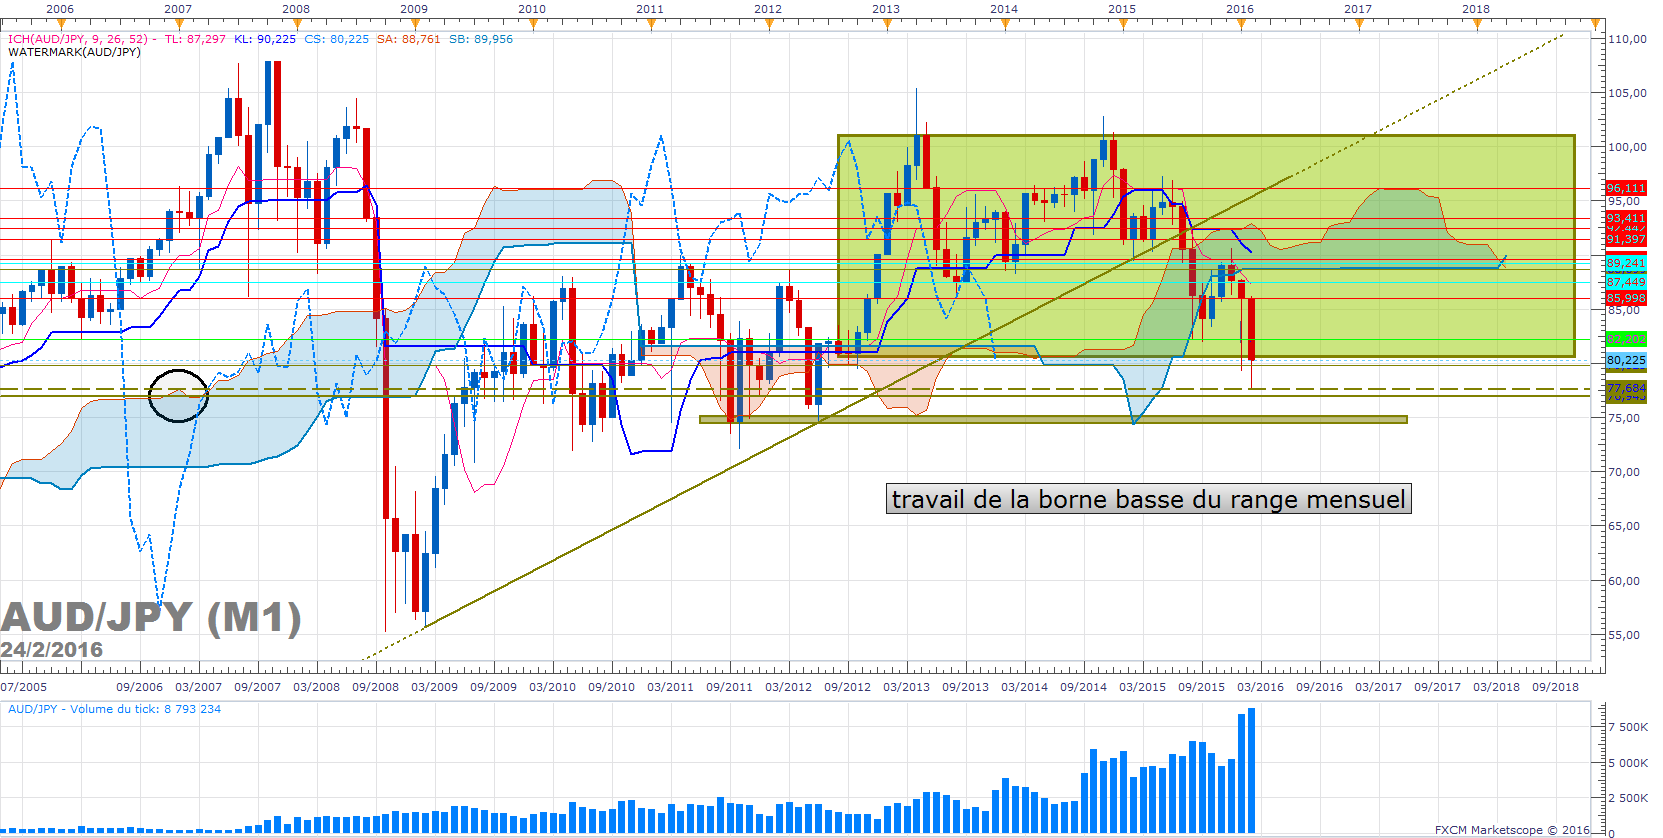This screenshot has width=1663, height=838.
Task: Click the olive 77,684 price level tag
Action: (x=1626, y=387)
